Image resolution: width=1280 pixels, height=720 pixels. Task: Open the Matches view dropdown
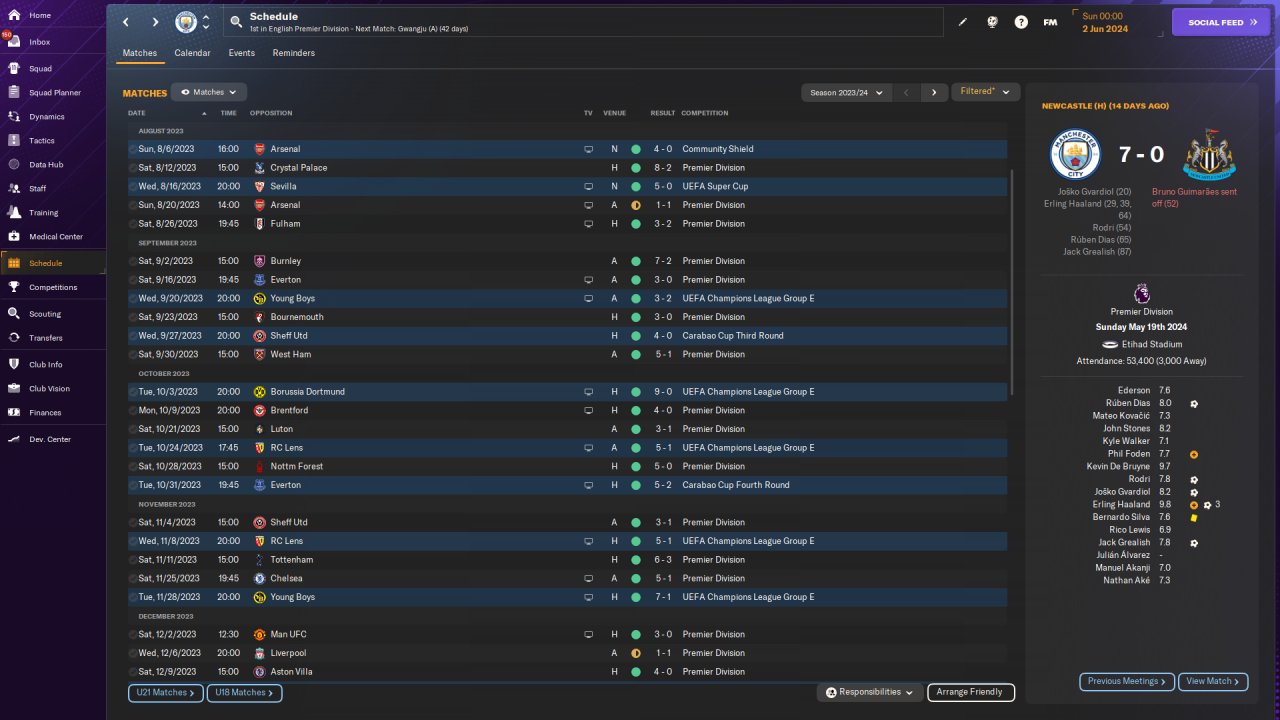(209, 92)
